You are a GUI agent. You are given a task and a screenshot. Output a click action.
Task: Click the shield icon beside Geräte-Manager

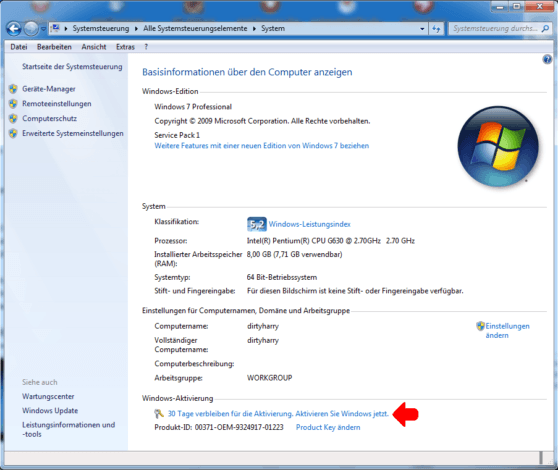point(13,89)
